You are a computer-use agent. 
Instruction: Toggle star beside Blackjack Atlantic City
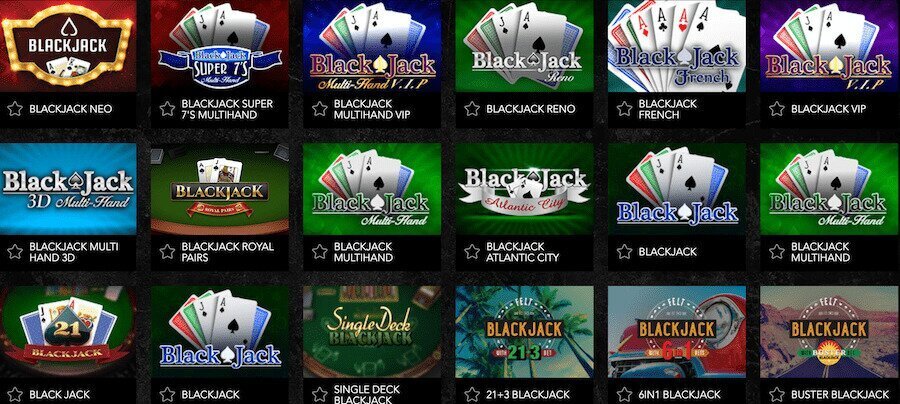[x=472, y=252]
